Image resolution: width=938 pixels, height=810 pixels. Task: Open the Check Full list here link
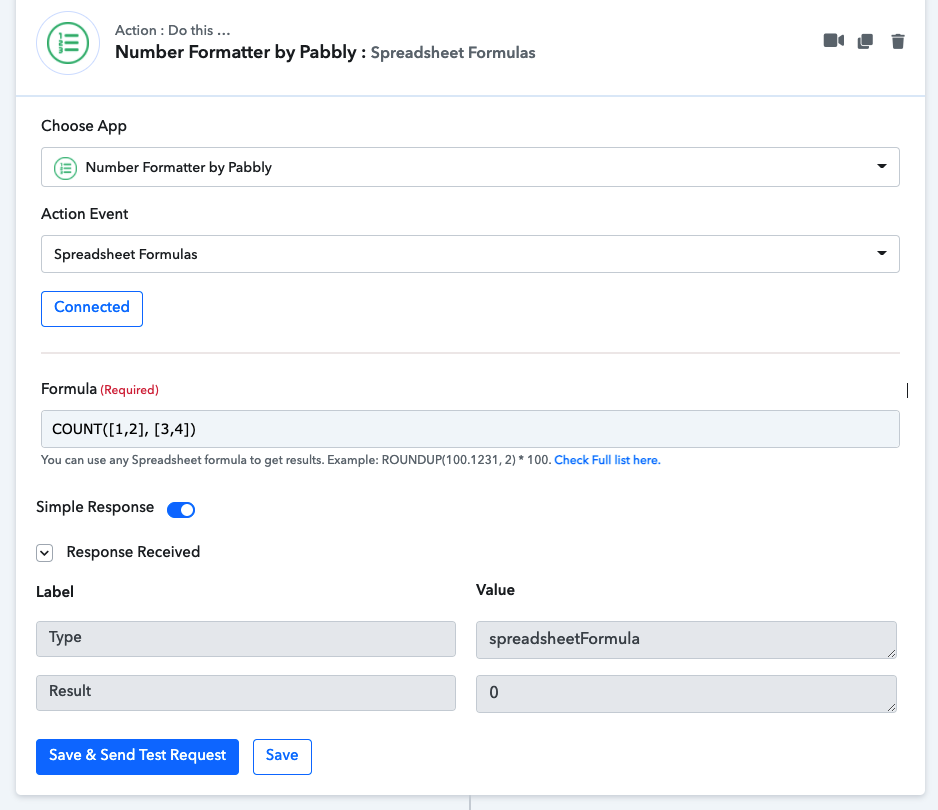click(x=607, y=460)
